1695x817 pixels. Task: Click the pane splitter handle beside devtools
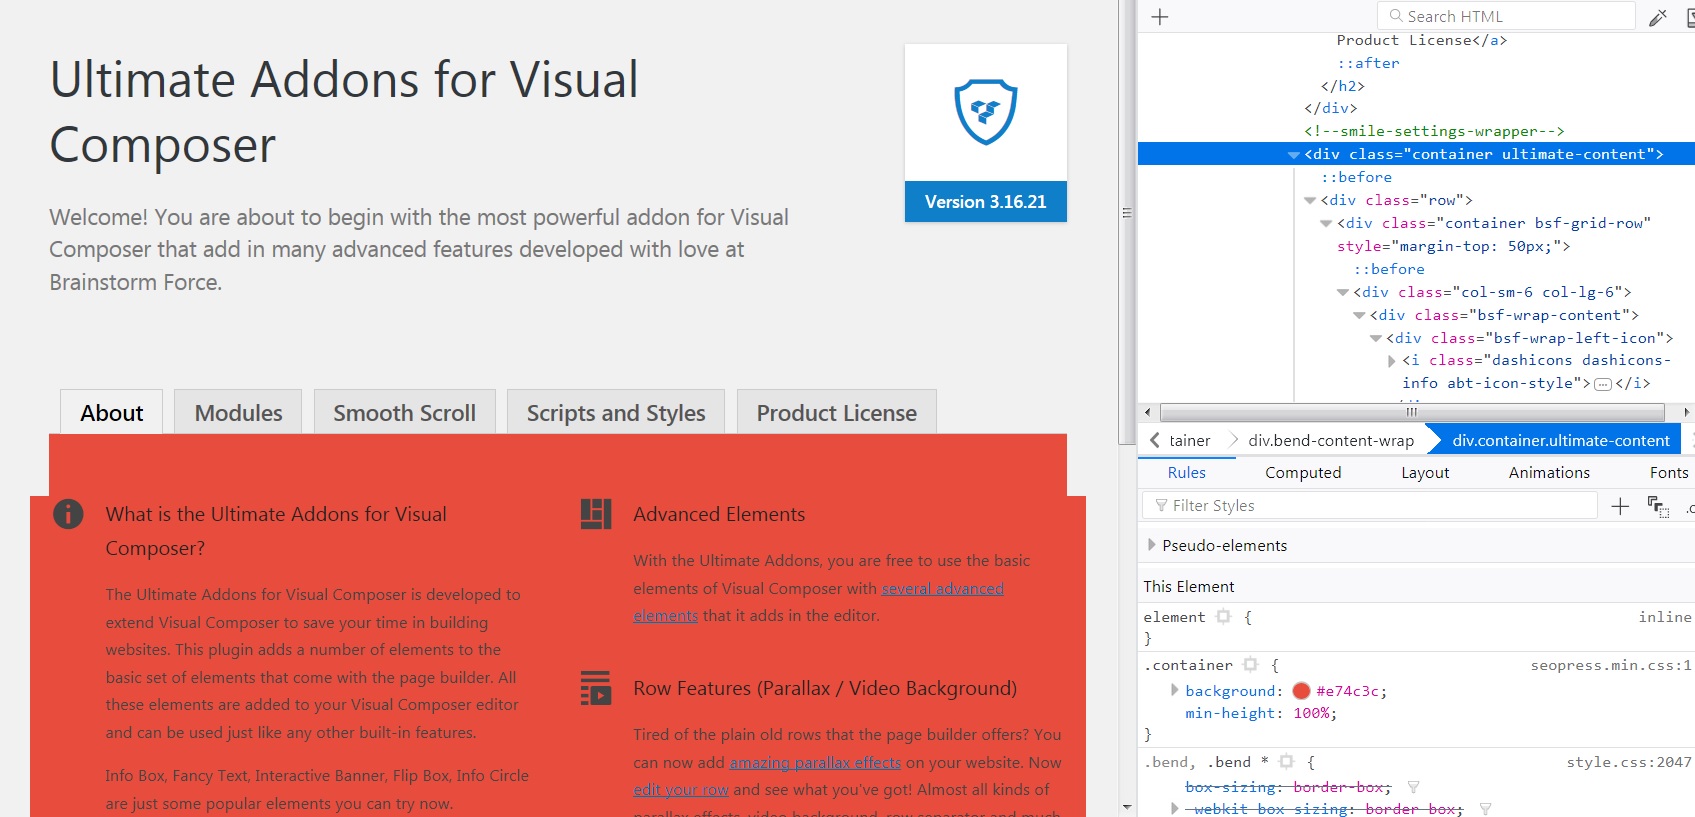[1127, 212]
